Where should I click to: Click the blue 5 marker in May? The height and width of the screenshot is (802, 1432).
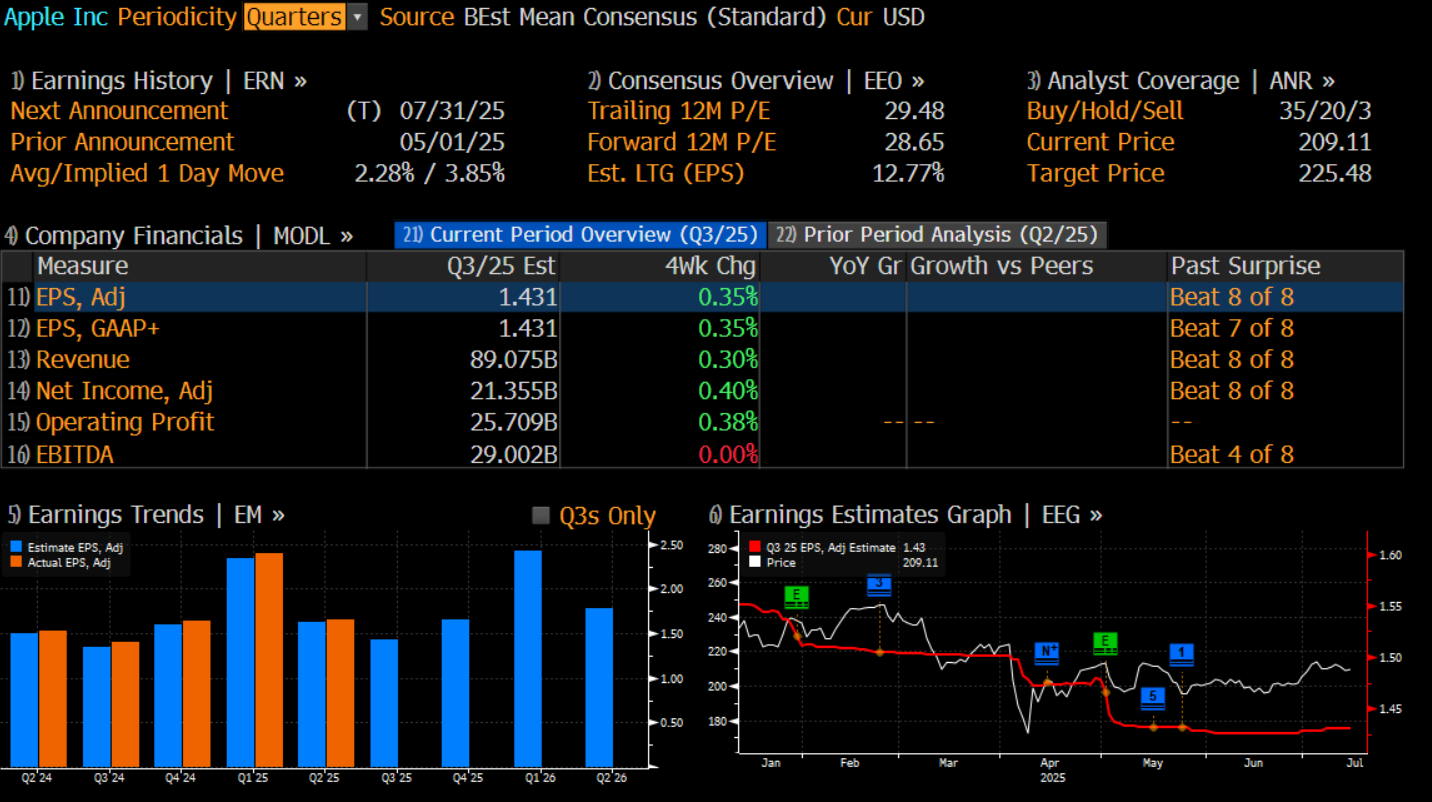[1153, 698]
